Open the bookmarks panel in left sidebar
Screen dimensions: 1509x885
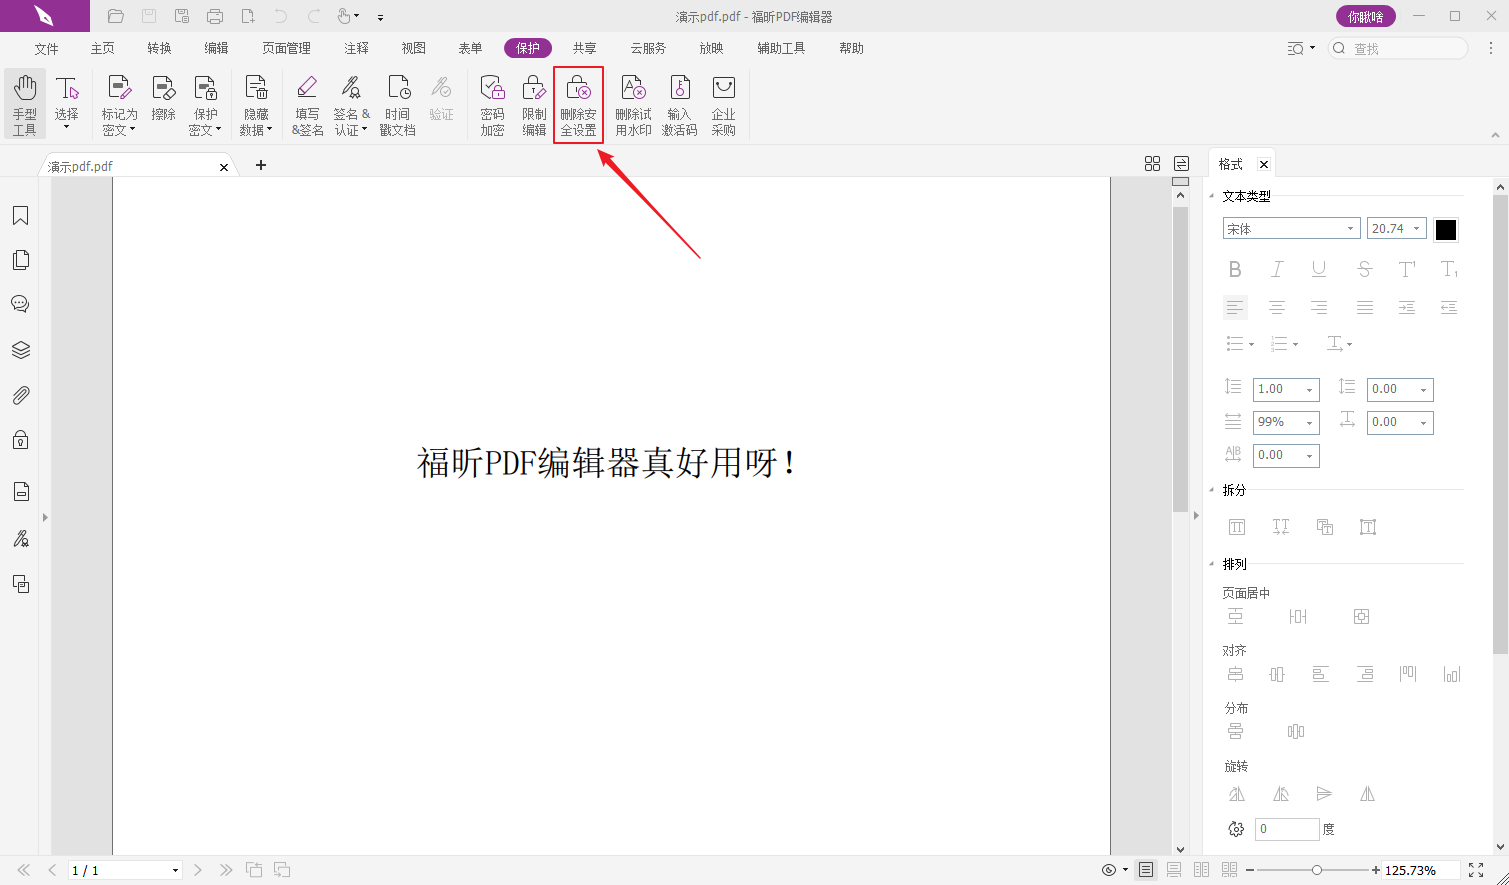click(x=20, y=216)
